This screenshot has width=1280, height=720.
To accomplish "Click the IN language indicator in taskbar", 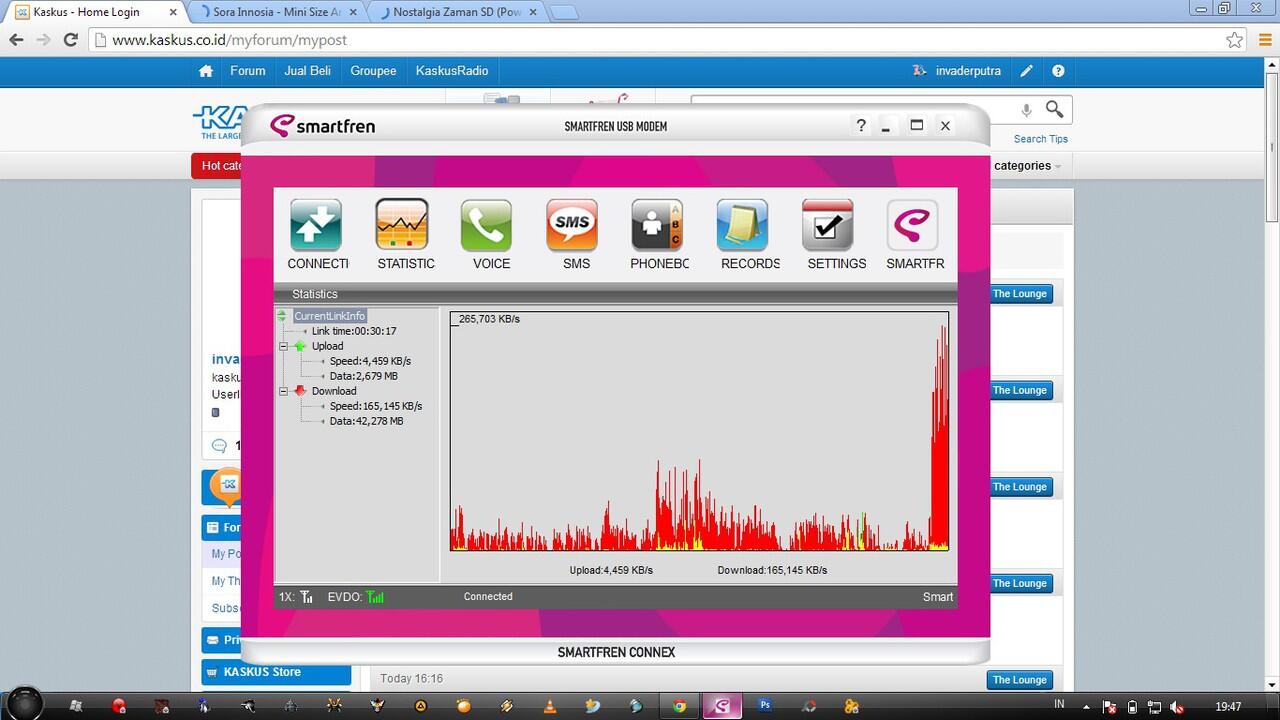I will click(x=1060, y=705).
